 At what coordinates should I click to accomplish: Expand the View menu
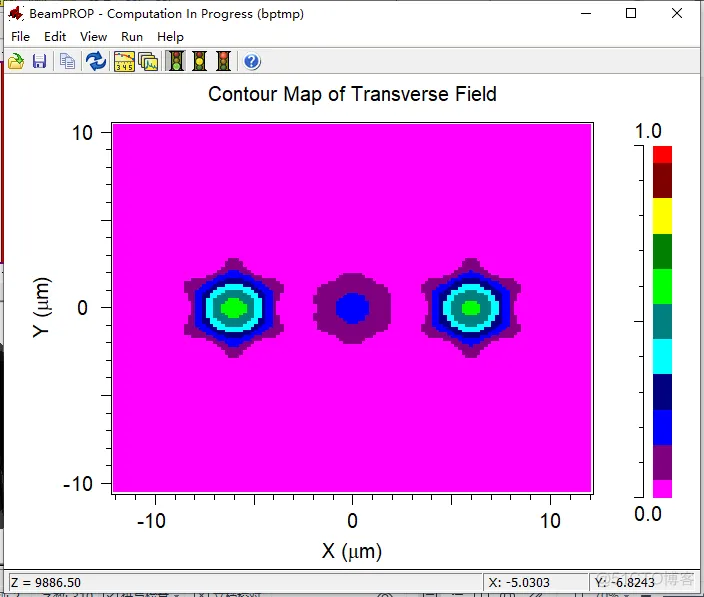[x=93, y=37]
